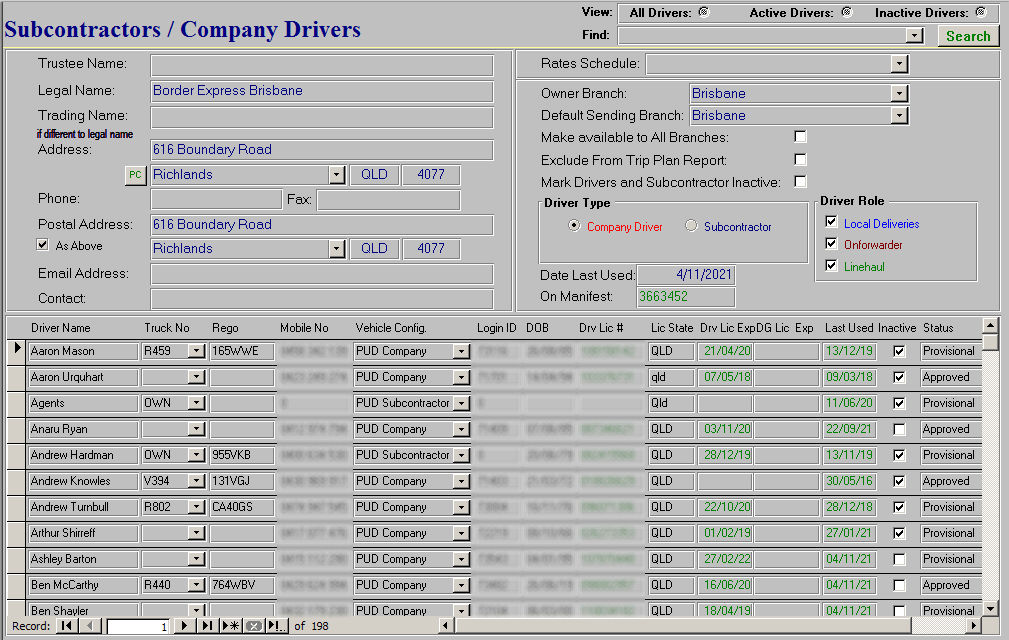The image size is (1009, 640).
Task: Click Anaru Ryan's Status cell showing Approved
Action: coord(950,430)
